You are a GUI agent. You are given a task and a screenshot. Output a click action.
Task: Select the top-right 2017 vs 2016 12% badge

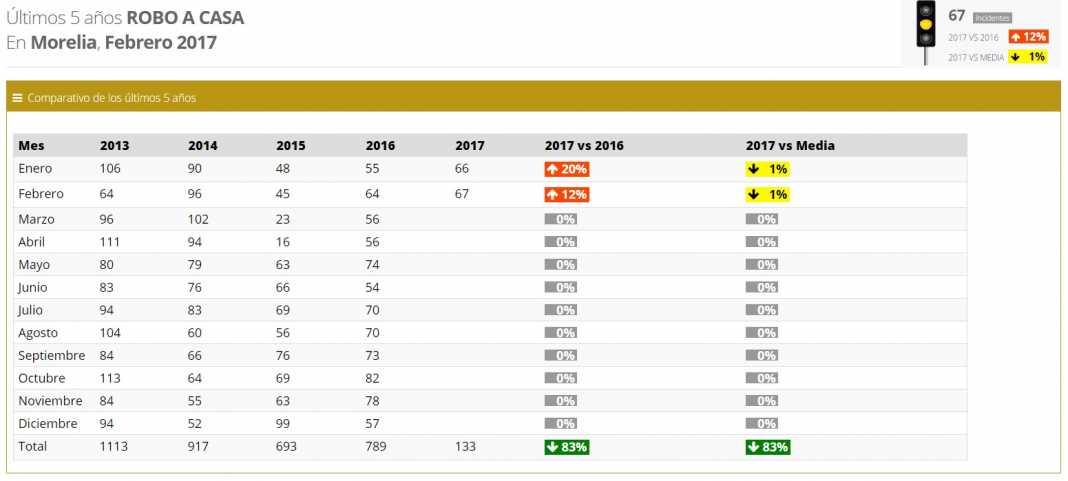[x=1028, y=37]
